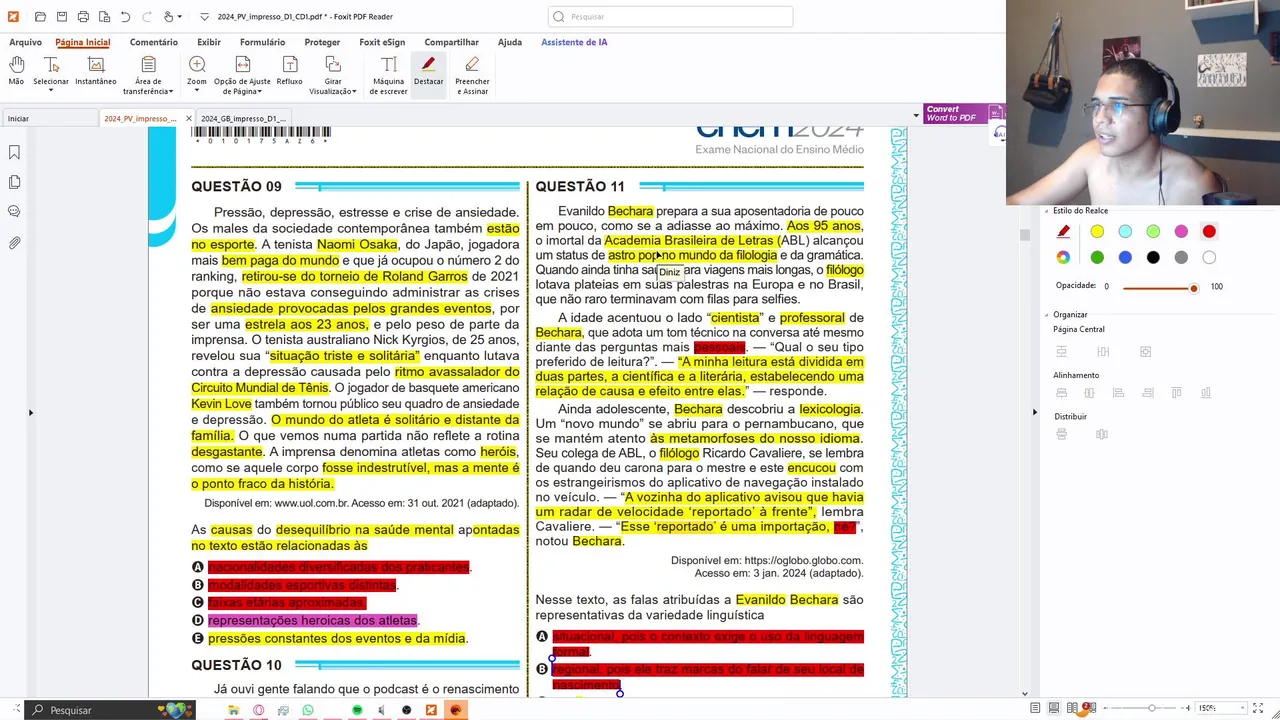Collapse the right panel using arrow

(x=1034, y=412)
